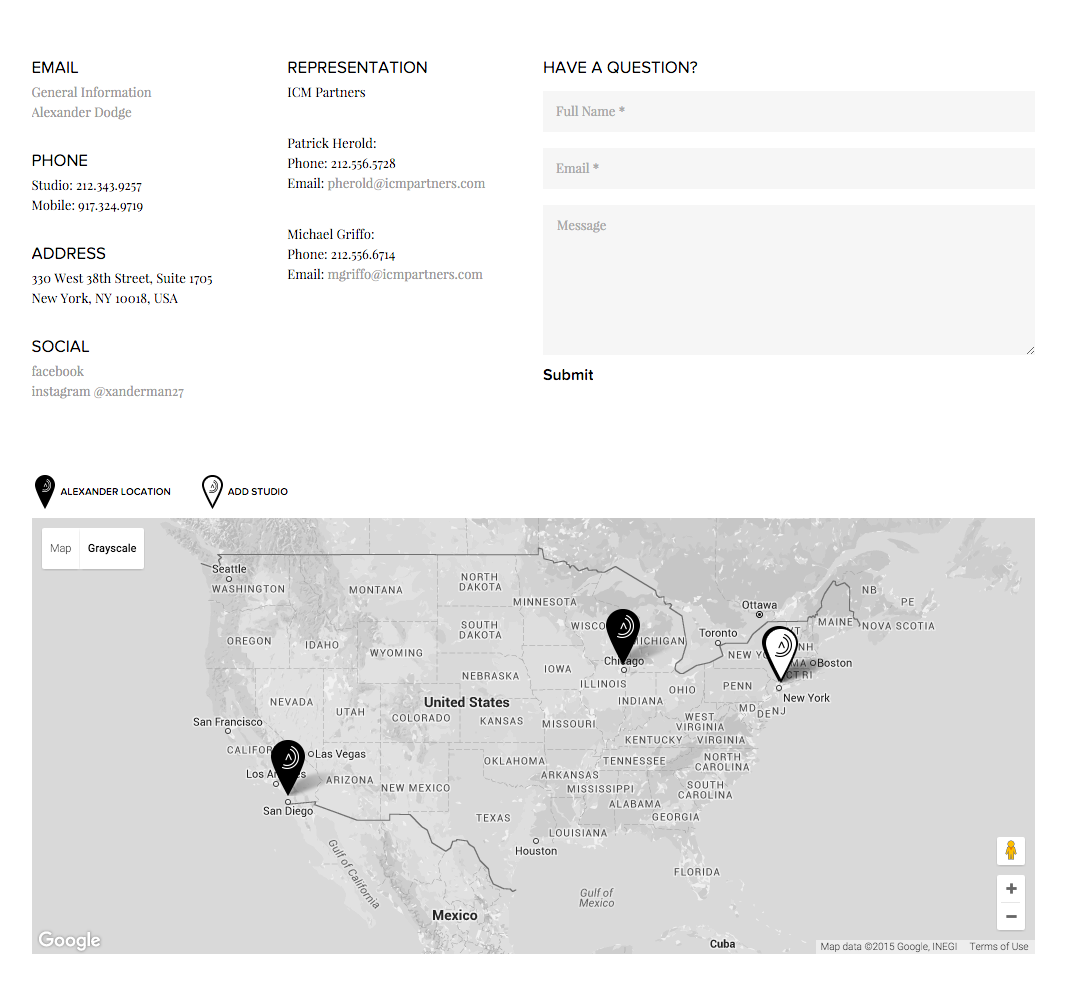Click into the Message text area
The height and width of the screenshot is (1001, 1078).
pyautogui.click(x=788, y=280)
